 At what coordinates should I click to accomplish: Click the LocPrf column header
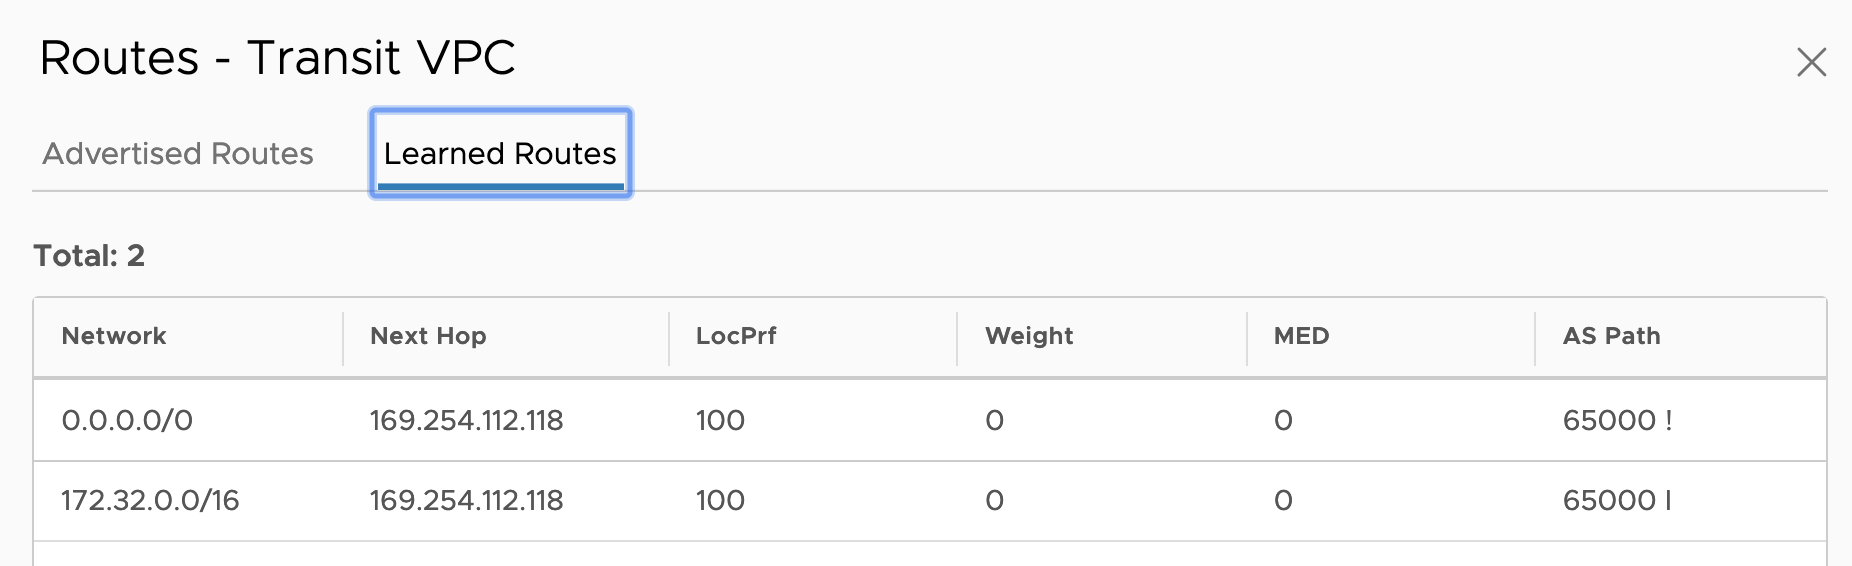click(736, 336)
